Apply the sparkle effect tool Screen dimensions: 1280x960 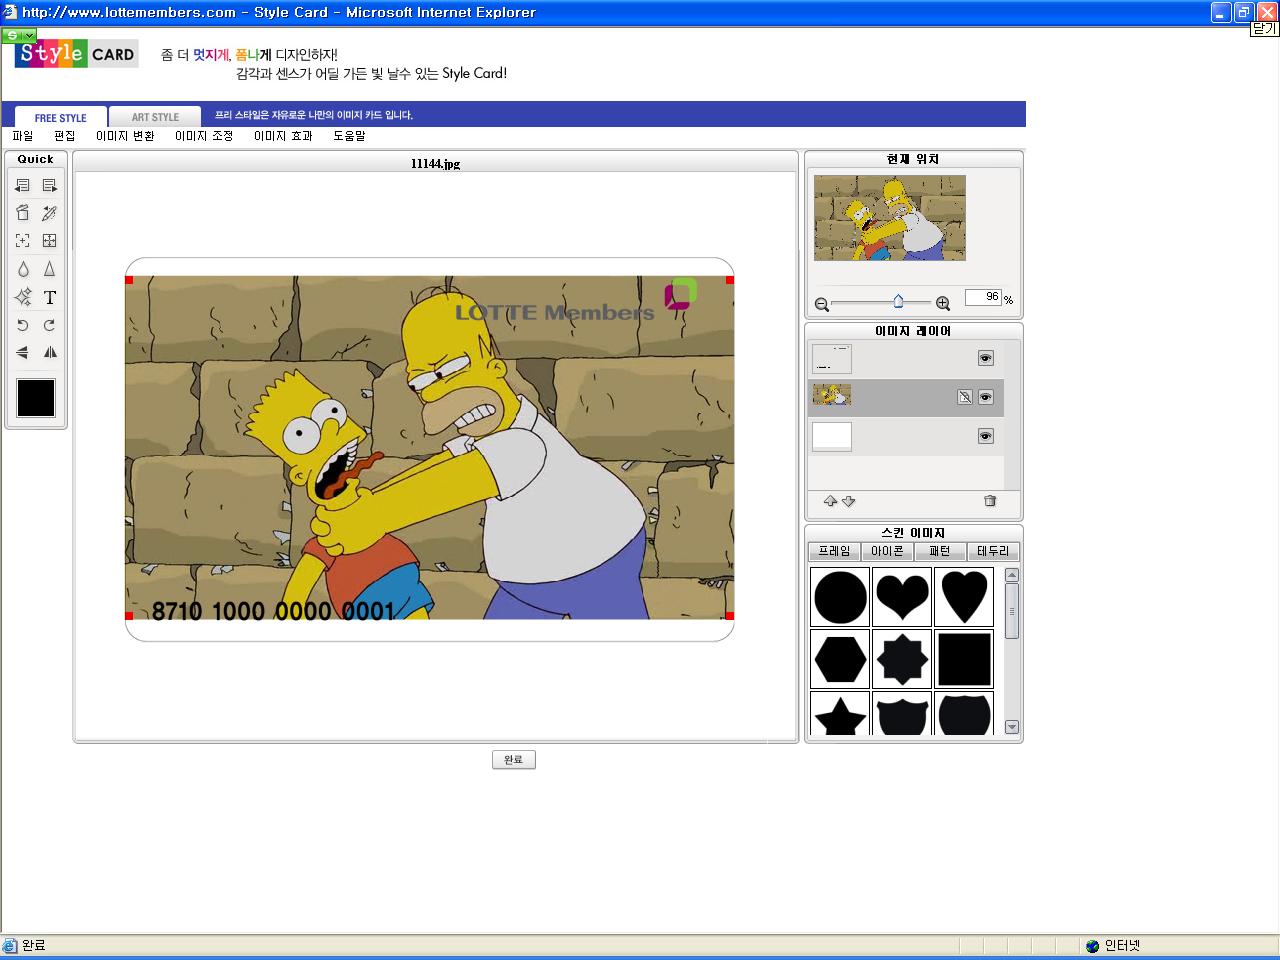[23, 297]
